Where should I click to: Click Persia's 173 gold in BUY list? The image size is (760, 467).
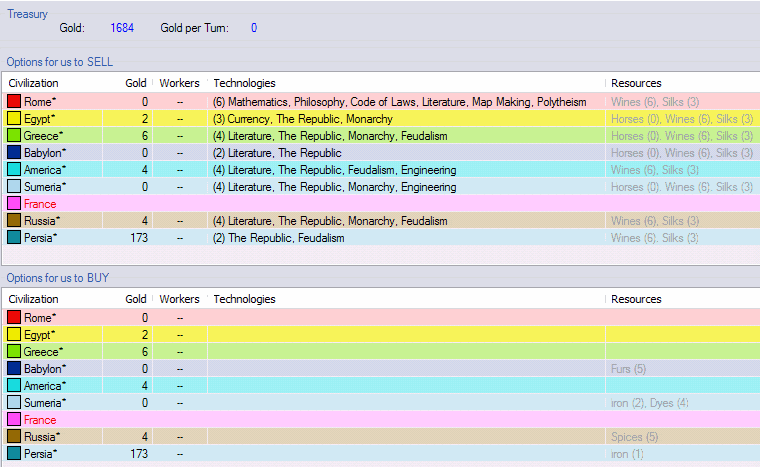coord(139,453)
